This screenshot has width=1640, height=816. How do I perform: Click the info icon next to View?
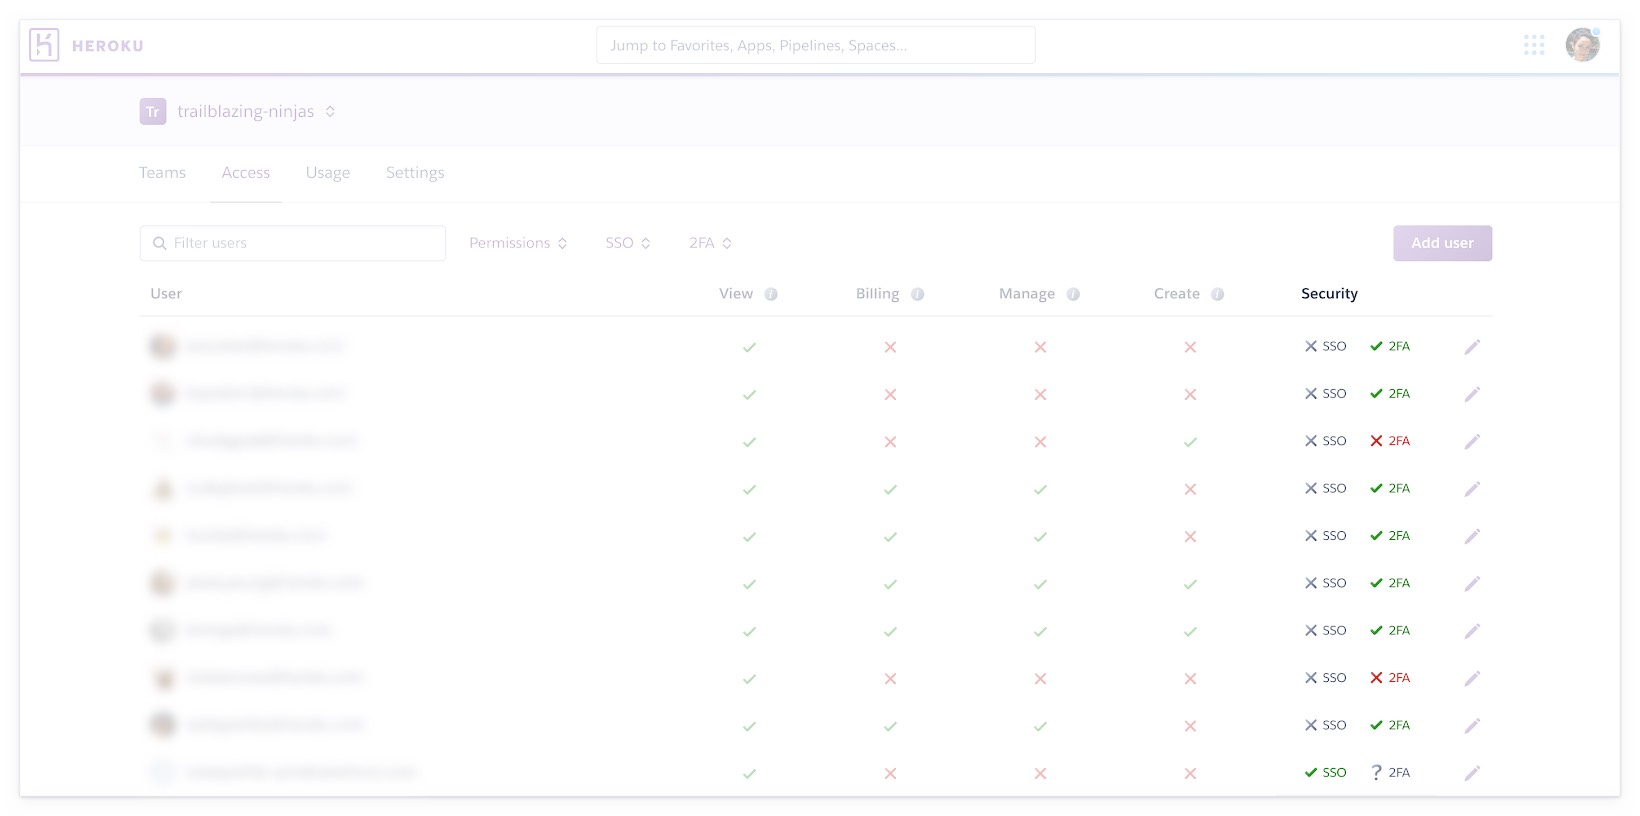click(x=771, y=294)
